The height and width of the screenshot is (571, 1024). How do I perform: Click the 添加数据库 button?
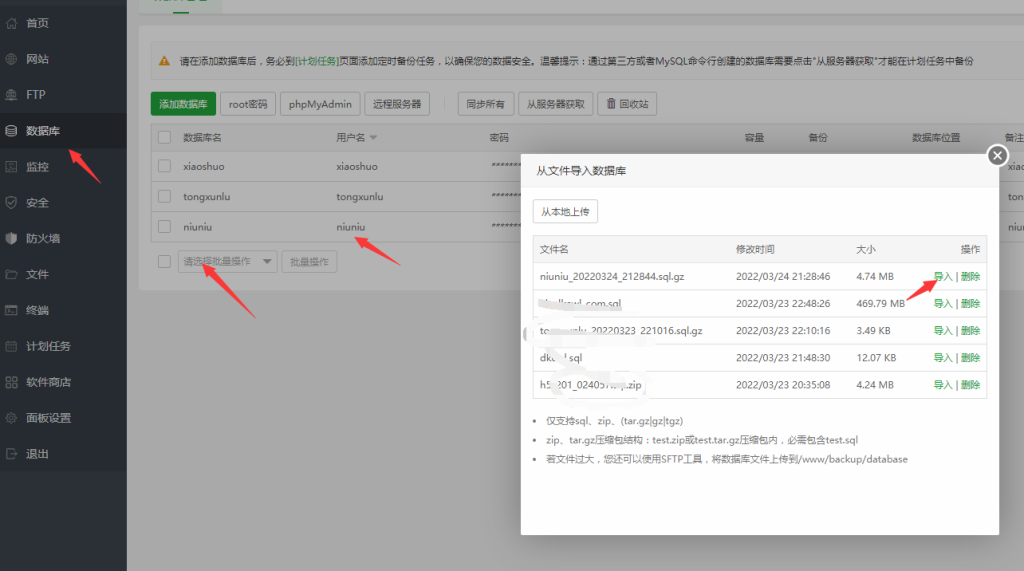click(184, 104)
